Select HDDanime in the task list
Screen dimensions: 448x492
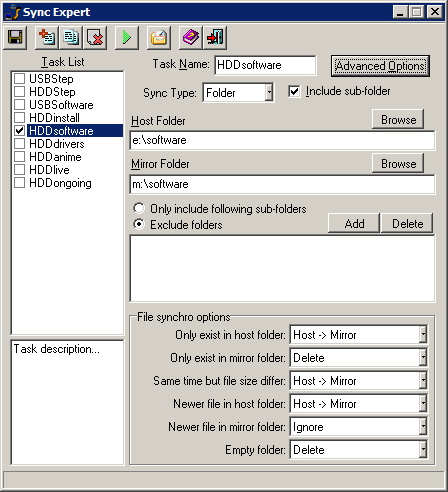coord(55,157)
